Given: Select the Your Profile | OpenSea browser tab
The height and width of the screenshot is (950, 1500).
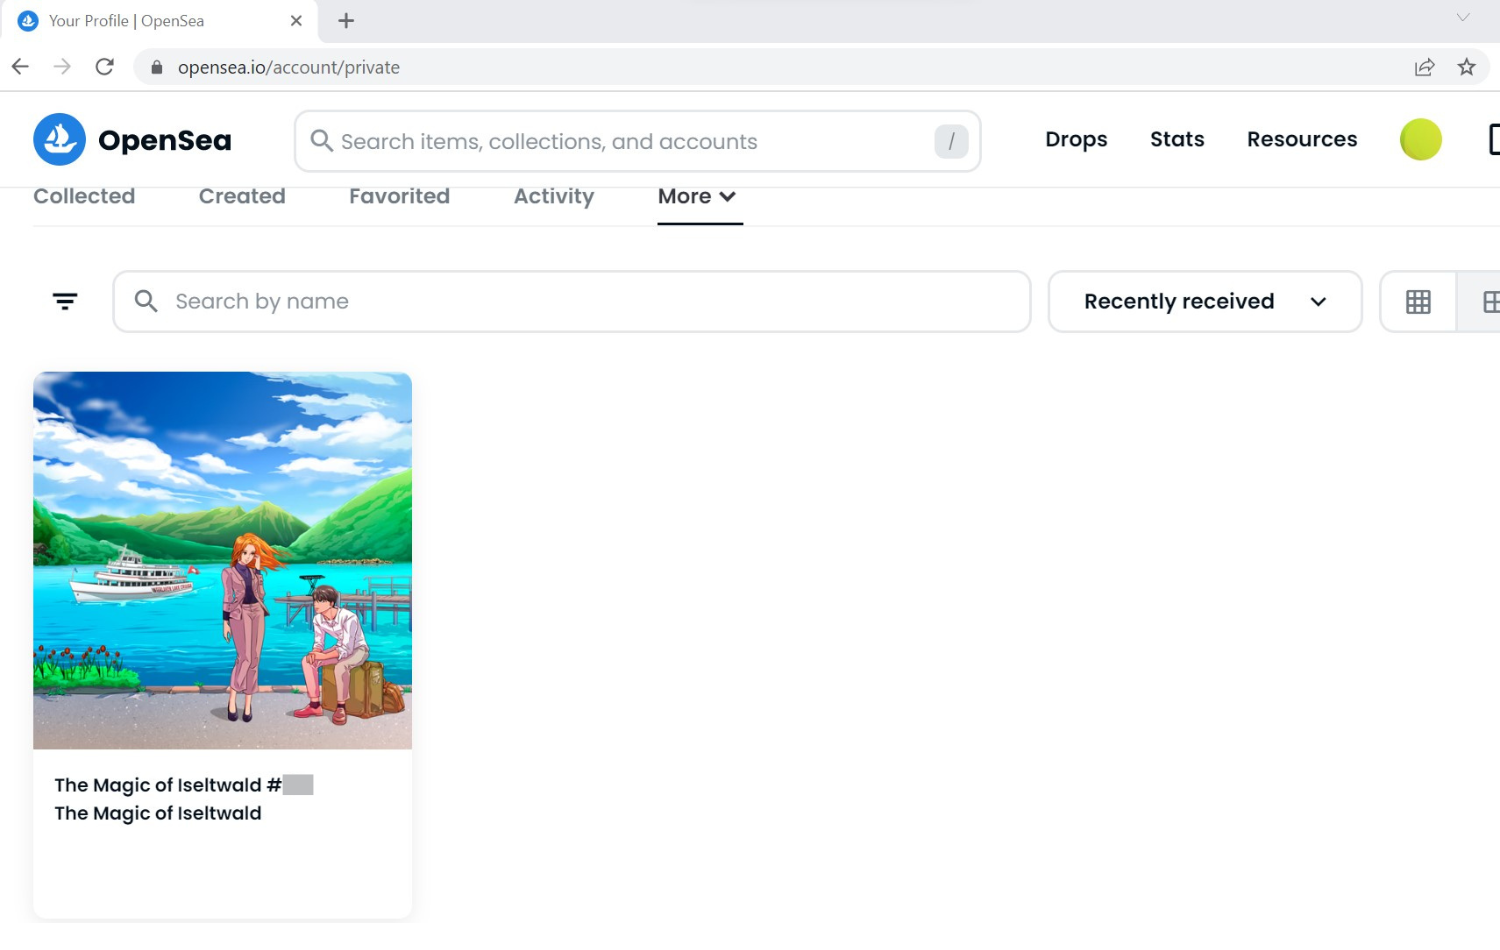Looking at the screenshot, I should pyautogui.click(x=159, y=21).
